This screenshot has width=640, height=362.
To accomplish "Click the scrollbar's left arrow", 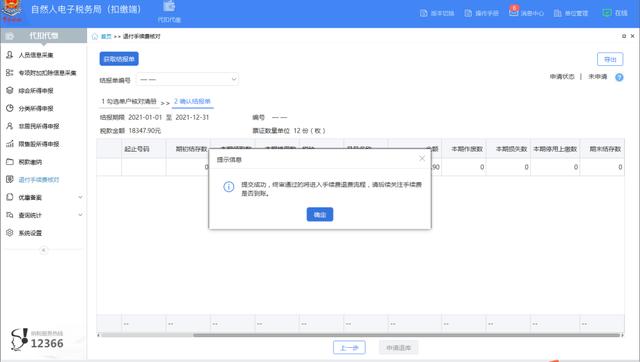I will [x=98, y=335].
